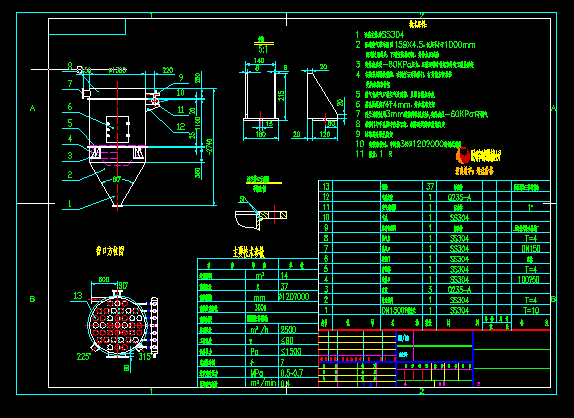Click the ≤1500 value in the Pa row

coord(291,351)
